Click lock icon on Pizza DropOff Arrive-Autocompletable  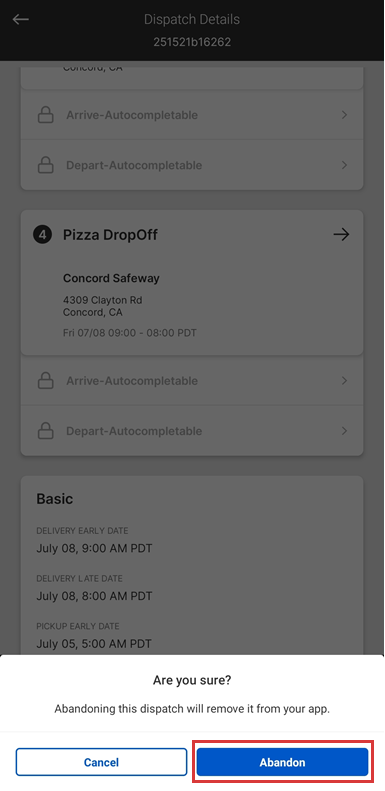(x=46, y=381)
